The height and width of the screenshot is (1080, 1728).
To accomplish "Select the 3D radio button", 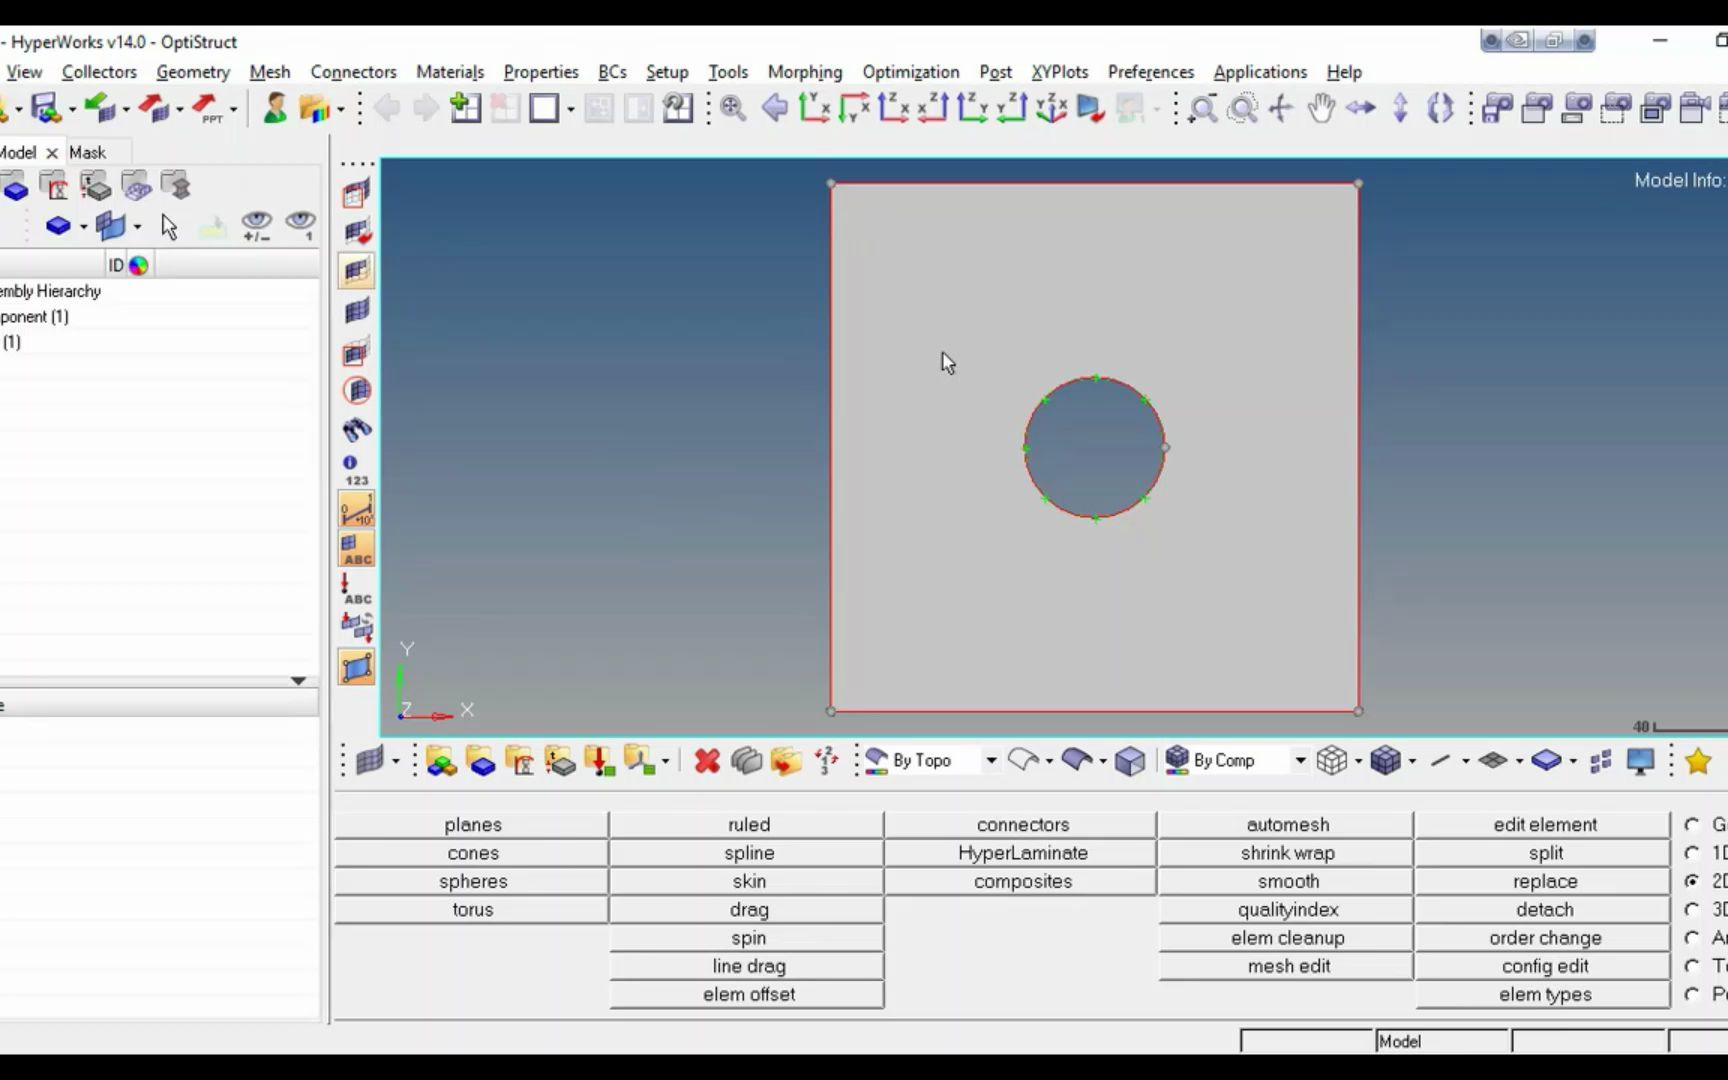I will tap(1692, 909).
